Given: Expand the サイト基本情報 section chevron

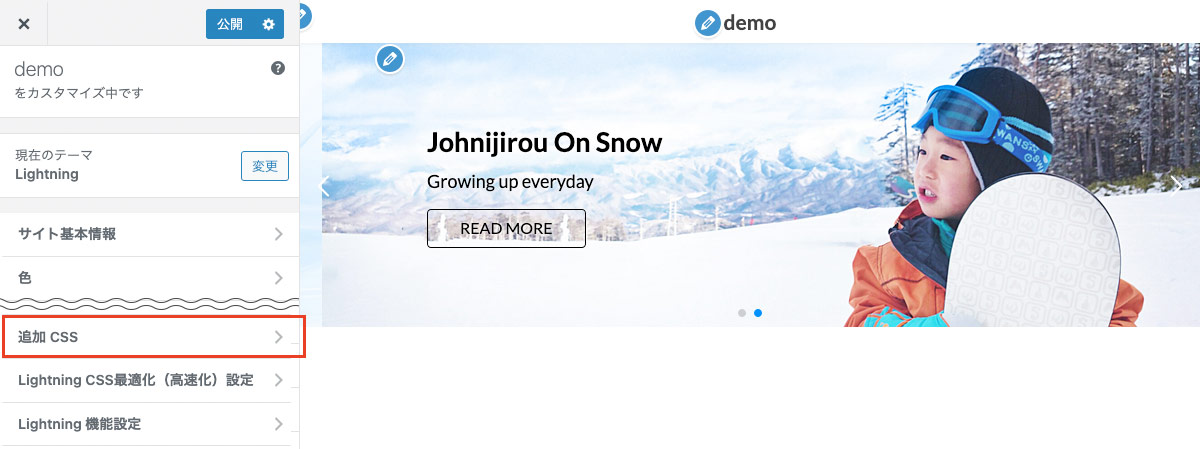Looking at the screenshot, I should pos(279,234).
